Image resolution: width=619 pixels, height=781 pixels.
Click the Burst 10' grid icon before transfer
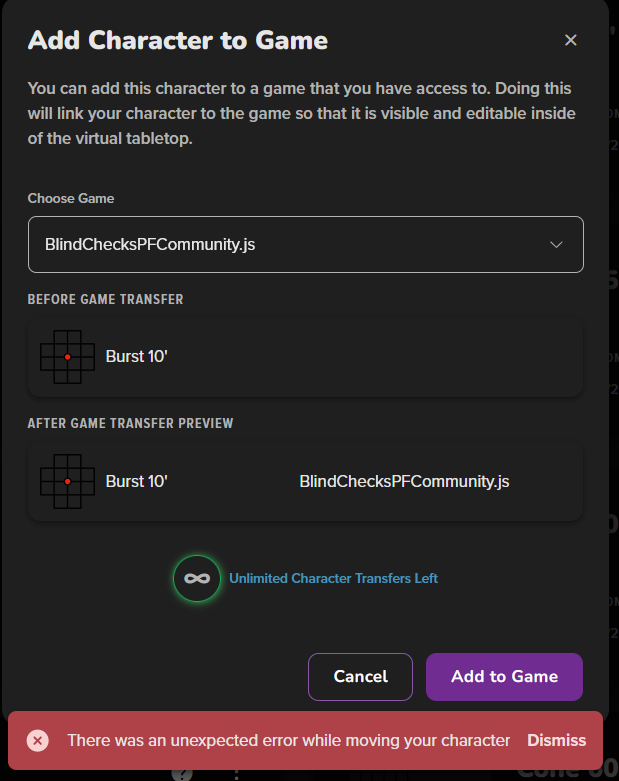[67, 357]
